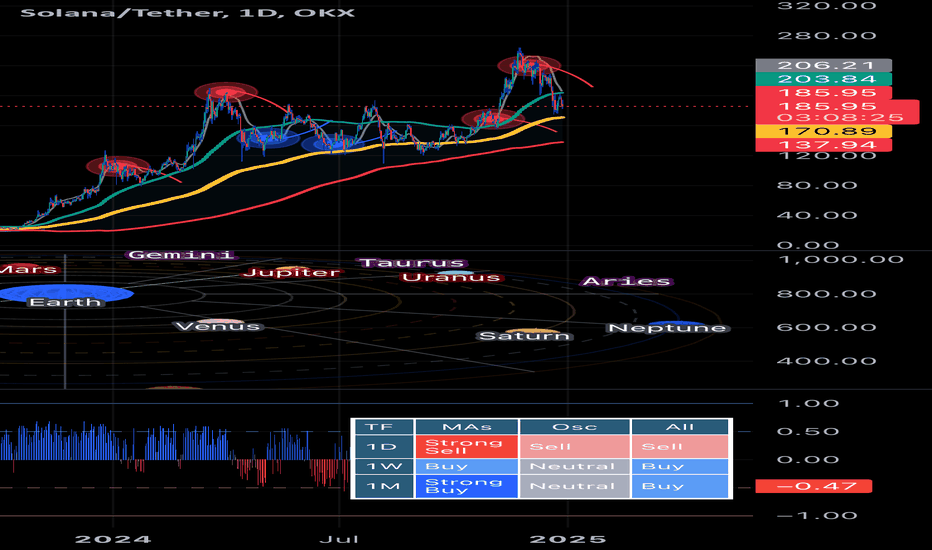Select the Uranus planet label

[451, 278]
